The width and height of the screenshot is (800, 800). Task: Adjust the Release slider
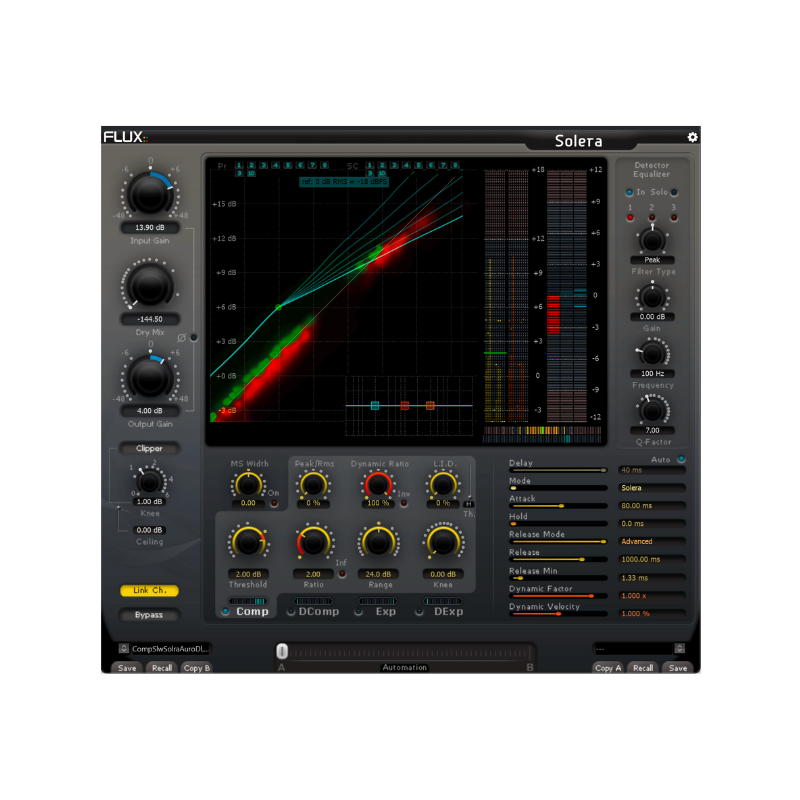(x=558, y=560)
